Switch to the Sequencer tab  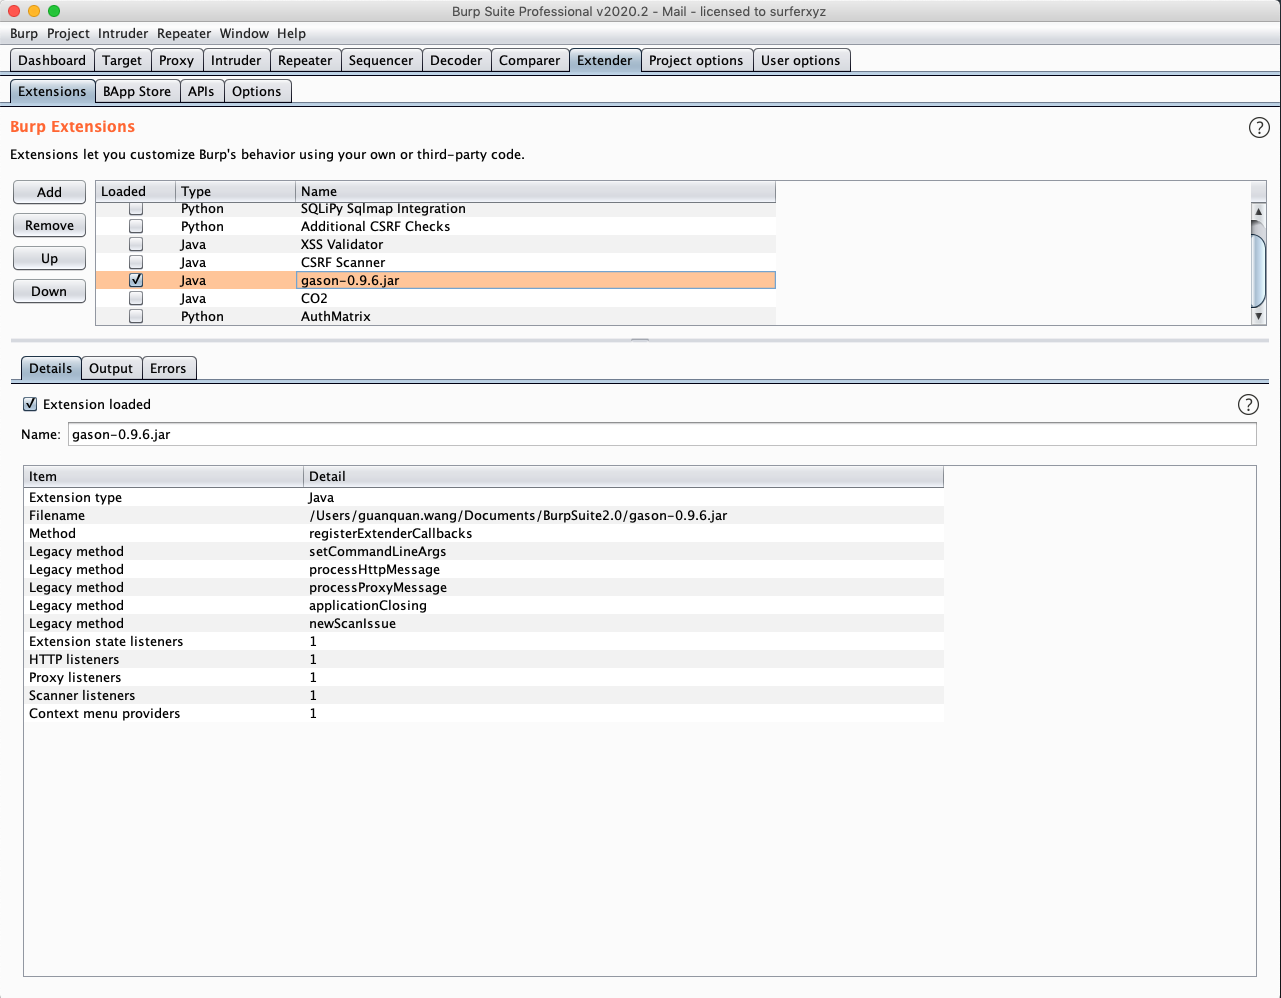381,61
